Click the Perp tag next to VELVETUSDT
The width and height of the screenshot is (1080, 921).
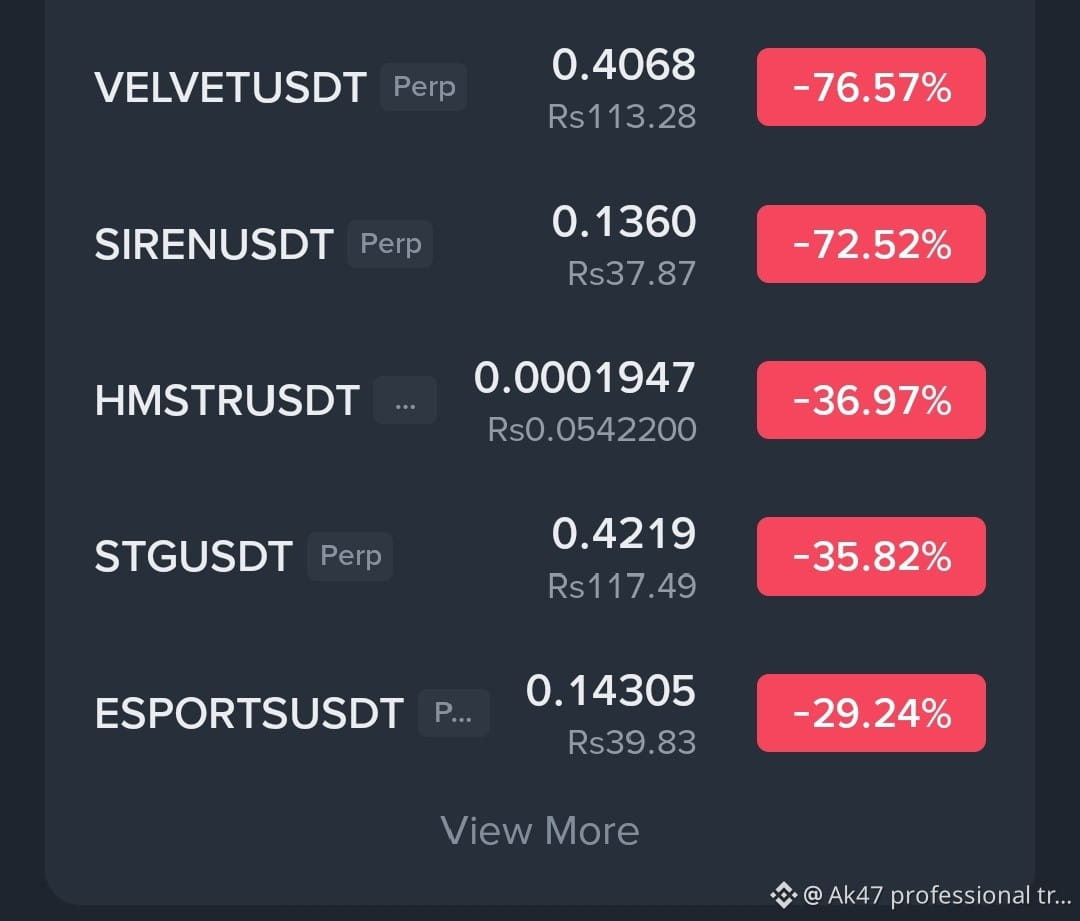click(424, 87)
